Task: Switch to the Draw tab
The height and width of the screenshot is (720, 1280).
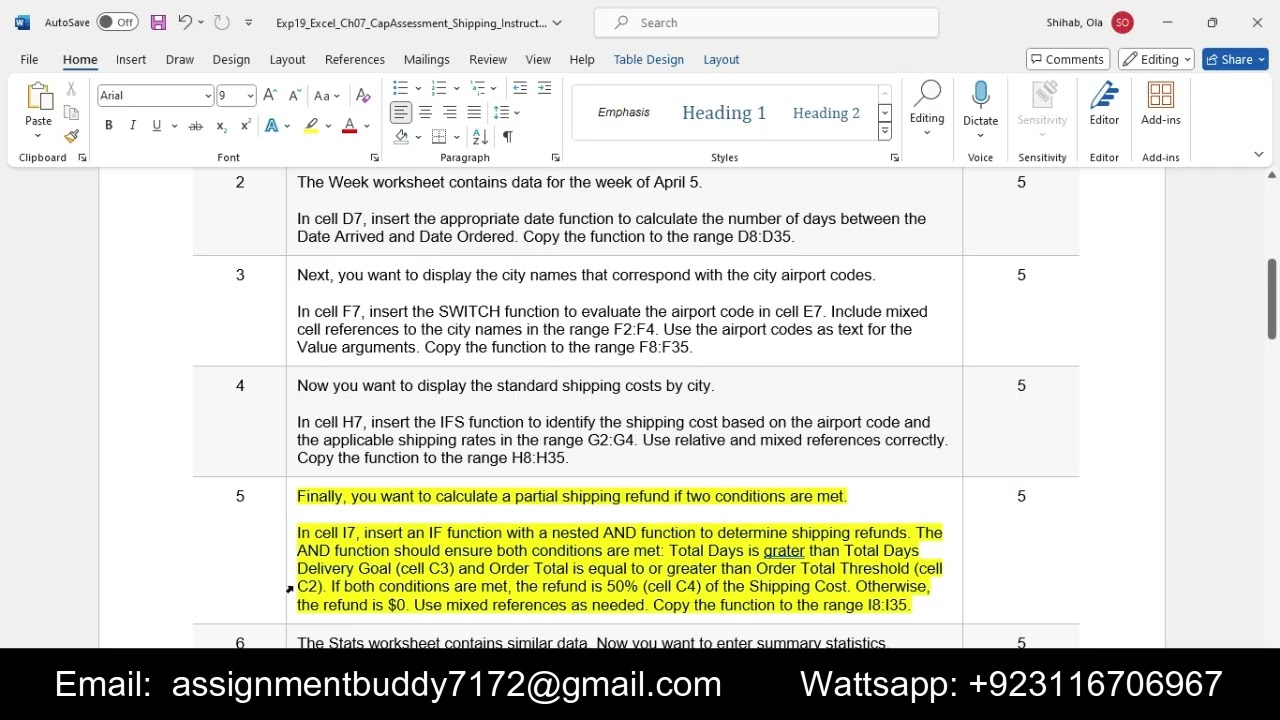Action: click(180, 59)
